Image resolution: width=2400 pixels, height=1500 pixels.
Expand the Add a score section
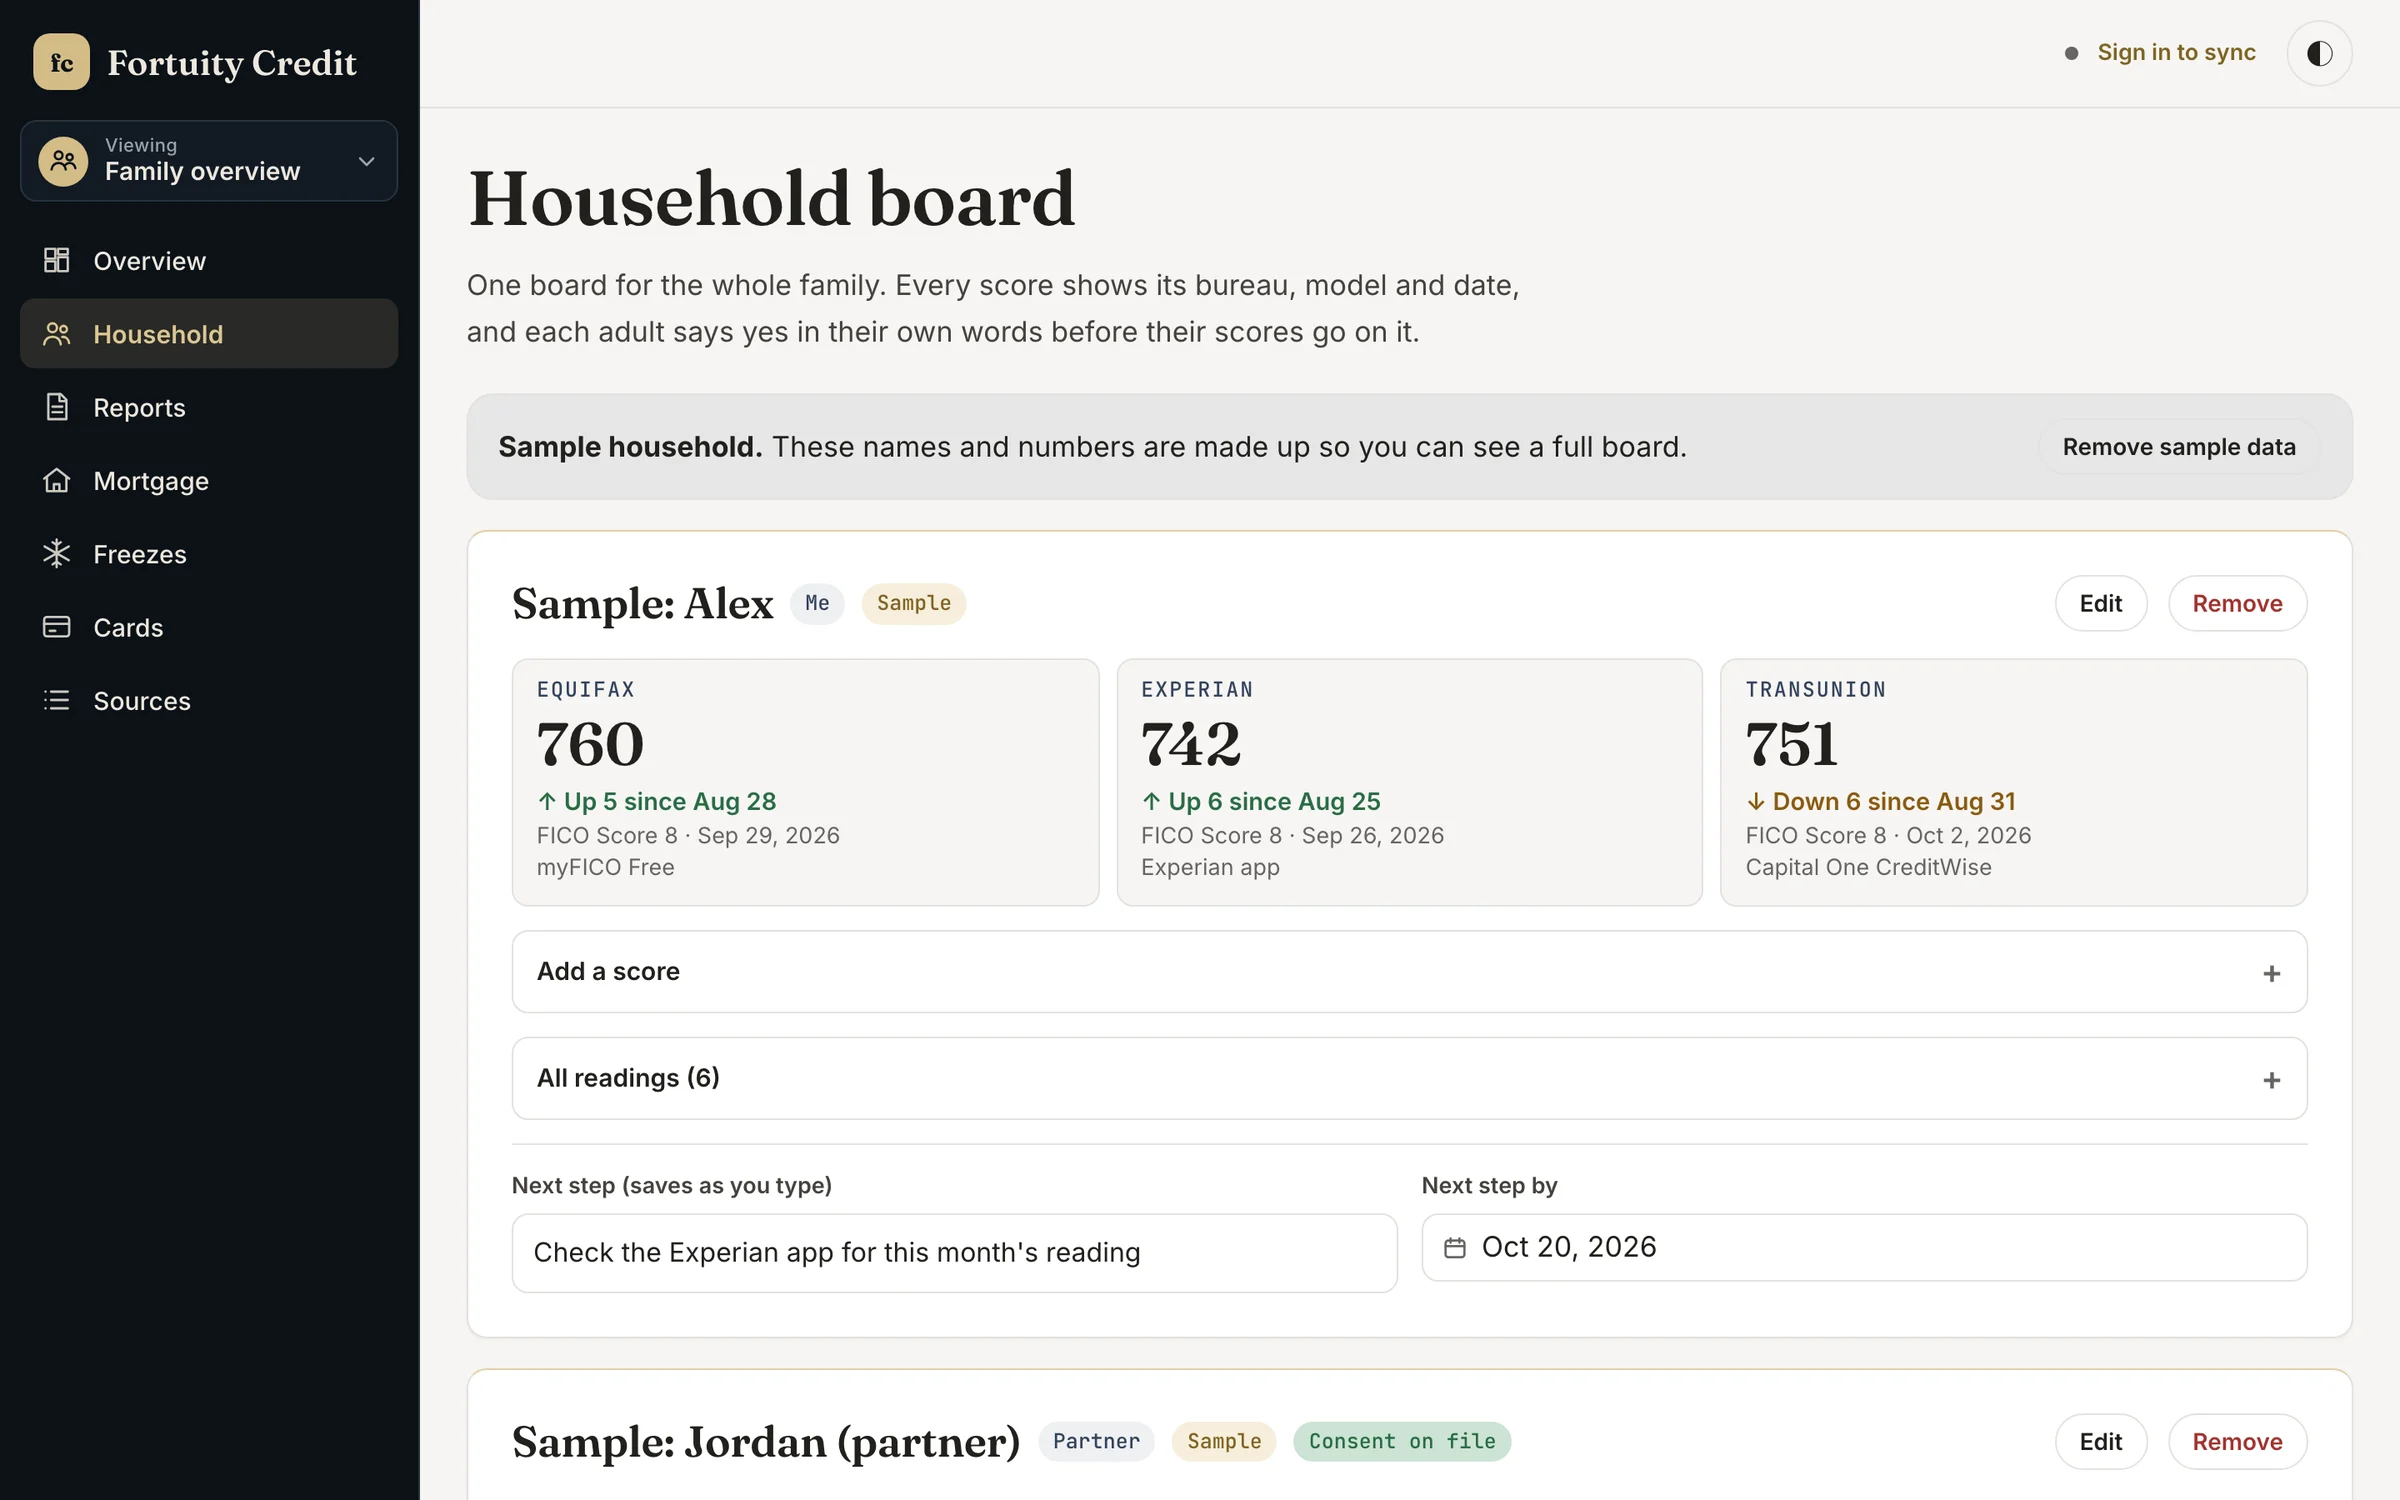[1409, 972]
